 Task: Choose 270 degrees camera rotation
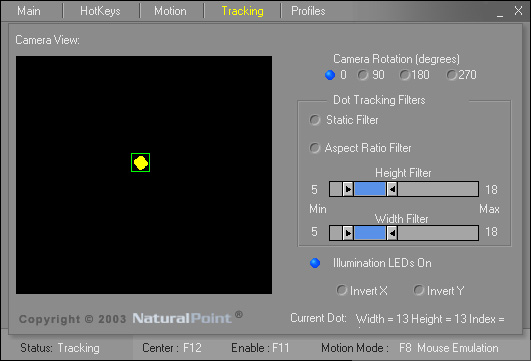point(462,75)
